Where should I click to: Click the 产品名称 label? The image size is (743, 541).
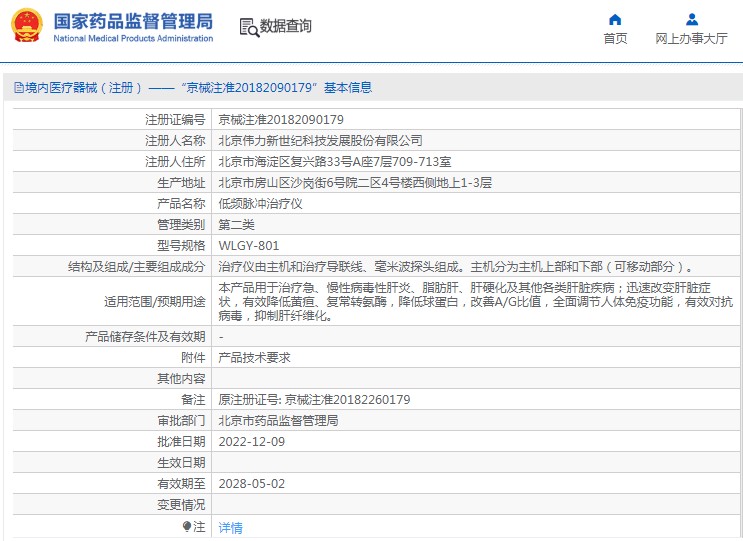181,204
